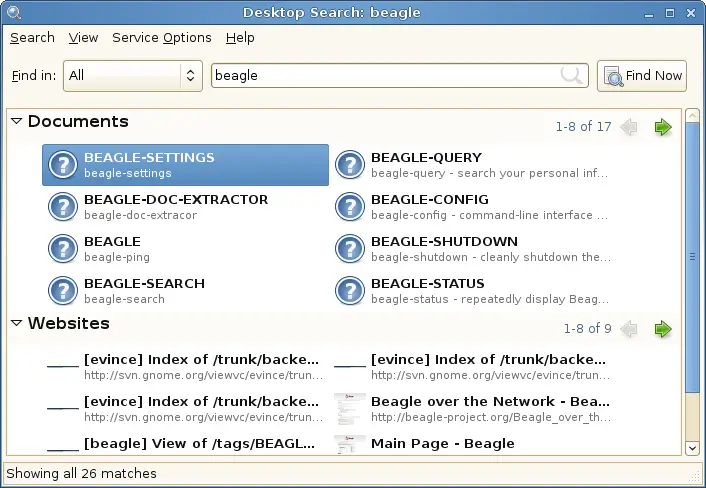Click the magnifier icon inside search field
The width and height of the screenshot is (706, 488).
572,75
